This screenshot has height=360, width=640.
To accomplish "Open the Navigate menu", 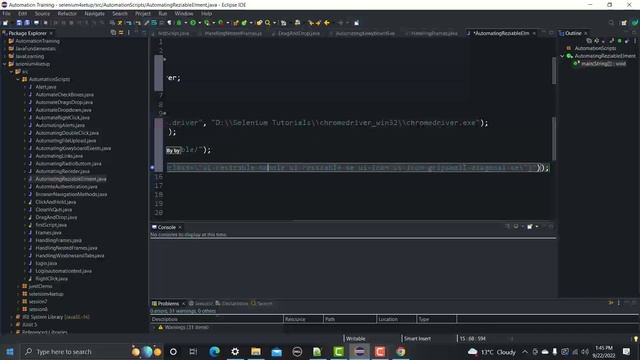I will (94, 13).
